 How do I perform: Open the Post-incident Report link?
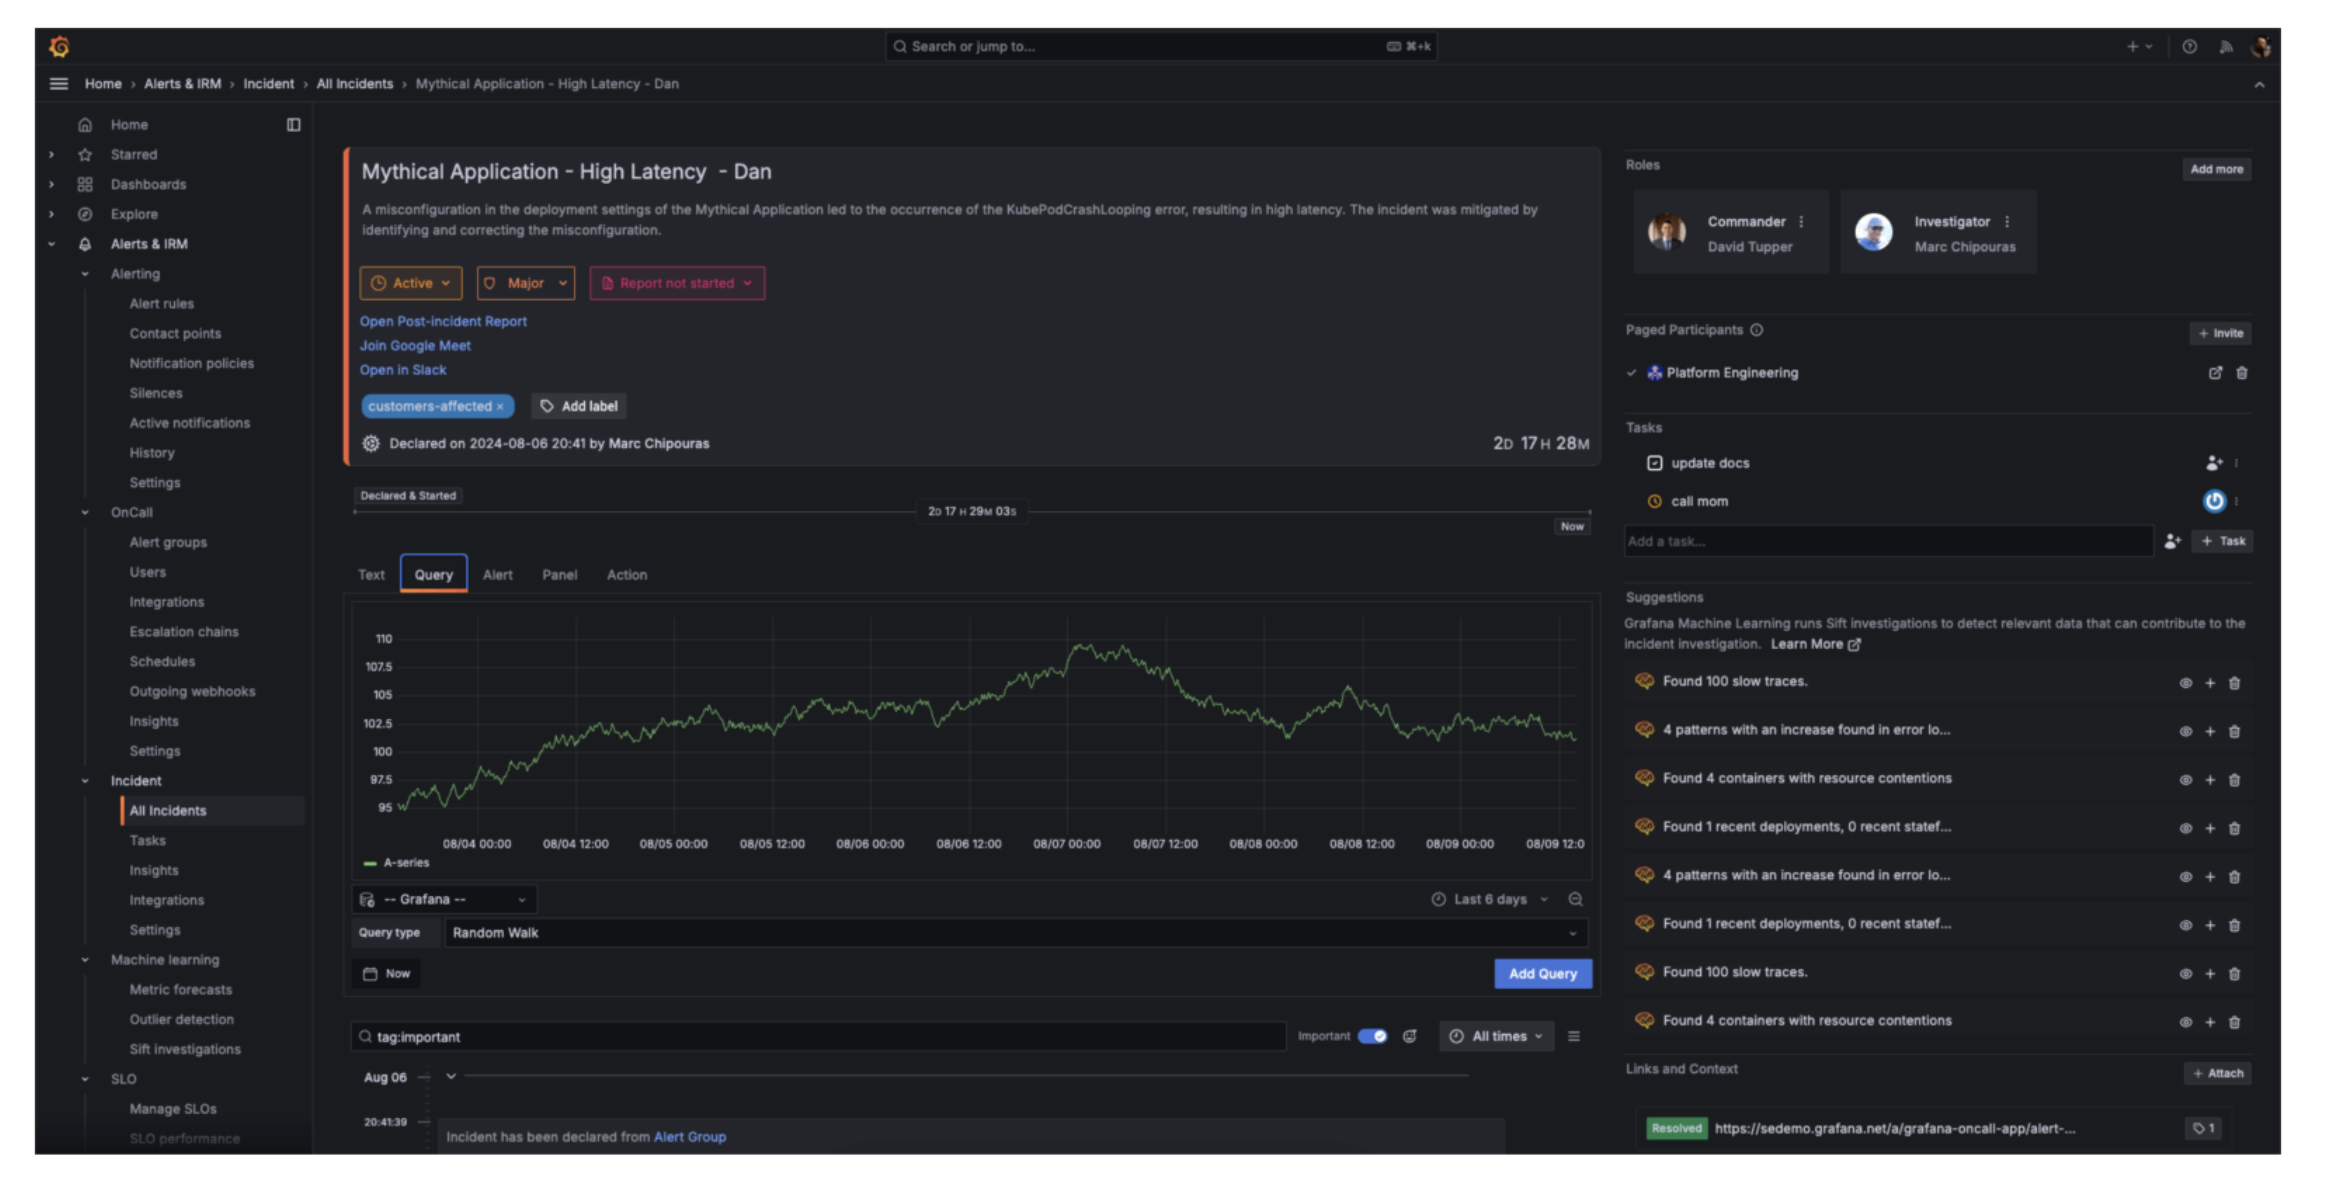(443, 322)
